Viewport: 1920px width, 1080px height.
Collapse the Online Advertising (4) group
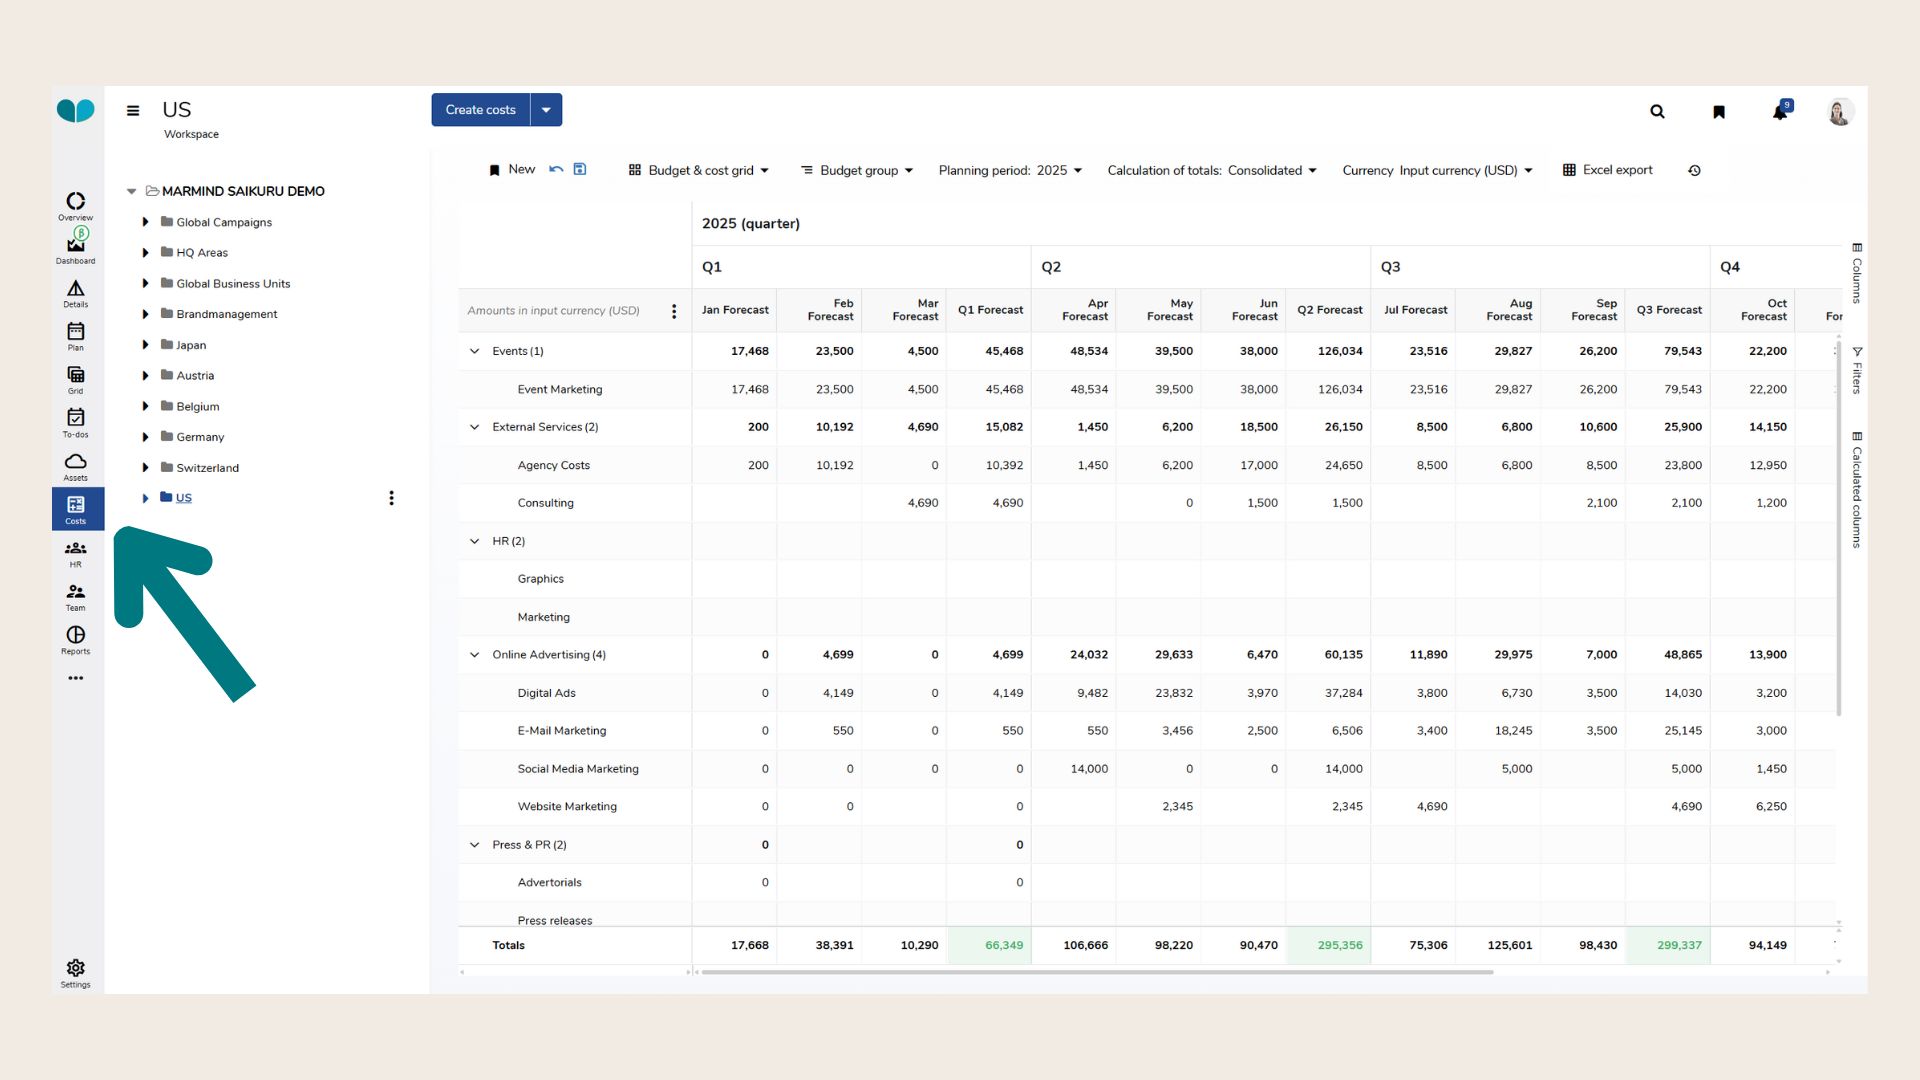475,655
